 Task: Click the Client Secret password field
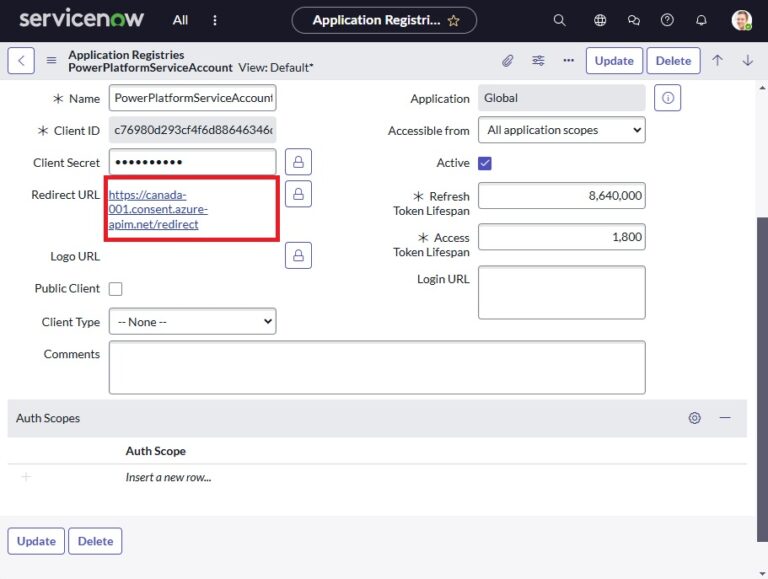click(192, 162)
